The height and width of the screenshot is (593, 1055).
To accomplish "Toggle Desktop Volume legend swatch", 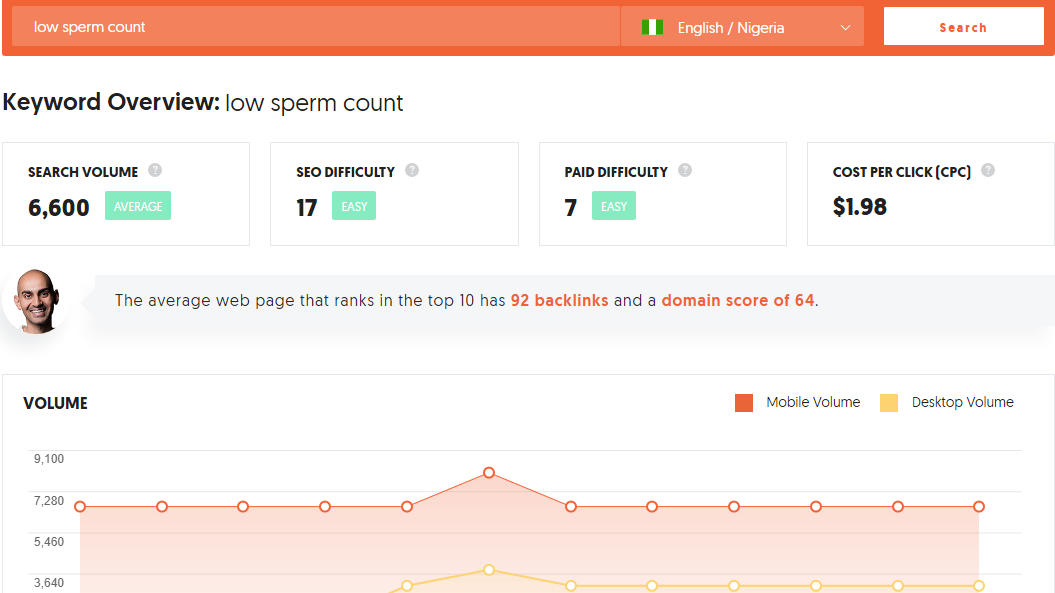I will pos(889,403).
